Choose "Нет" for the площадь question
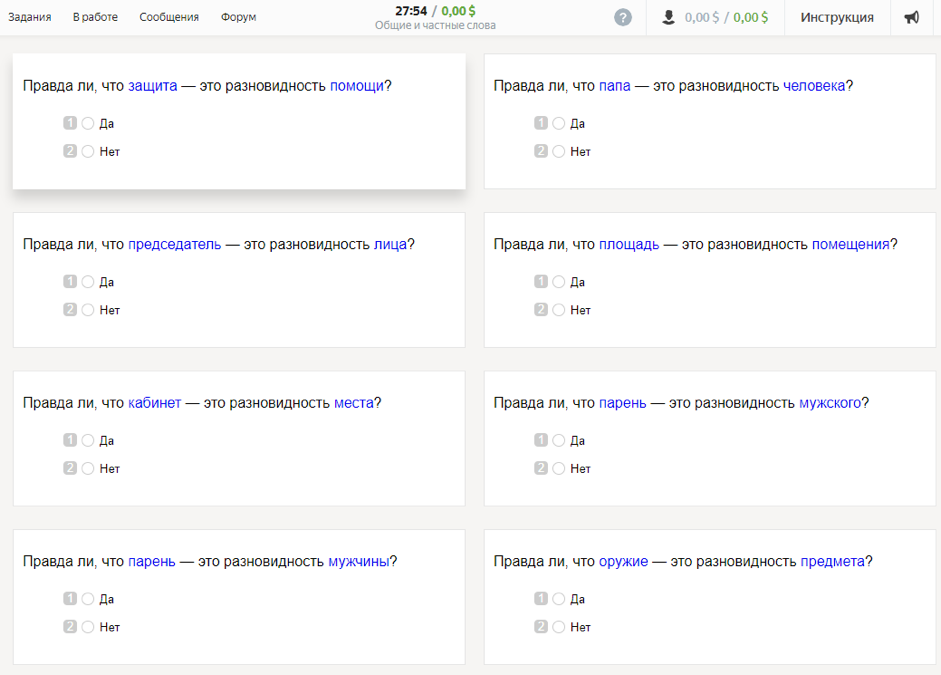Screen dimensions: 941x675 tap(559, 310)
